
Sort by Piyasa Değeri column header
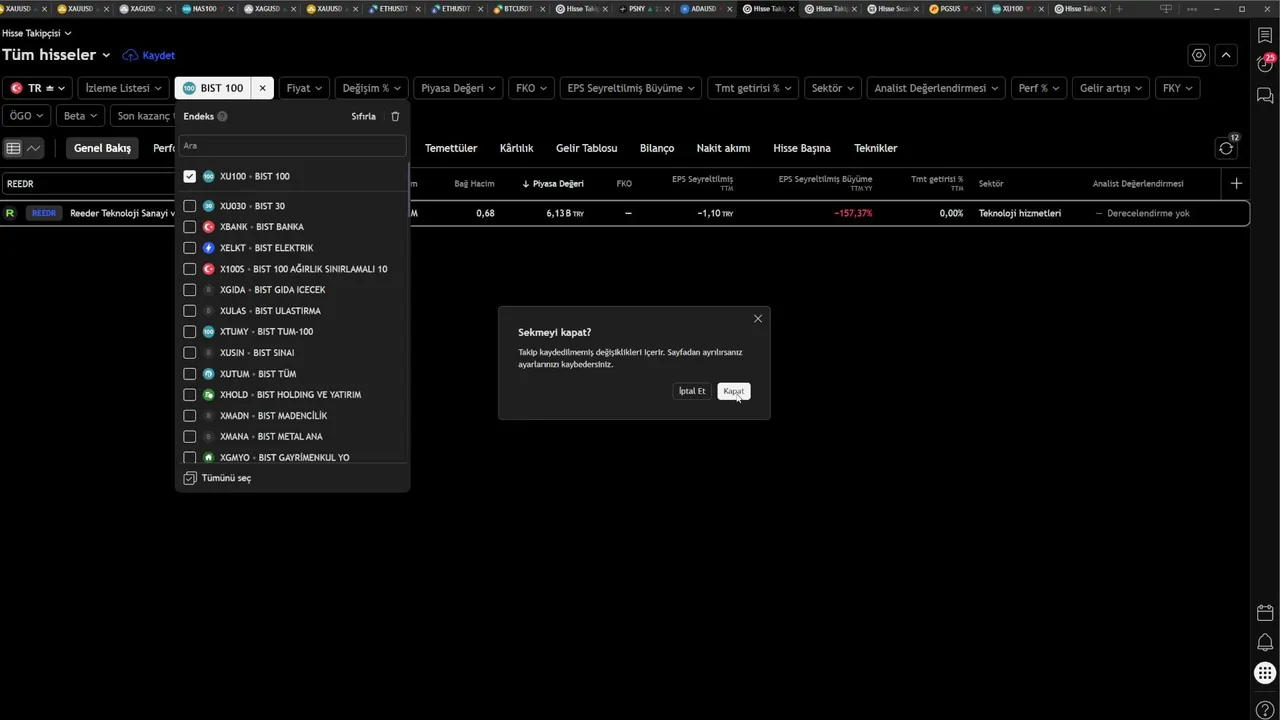click(553, 184)
